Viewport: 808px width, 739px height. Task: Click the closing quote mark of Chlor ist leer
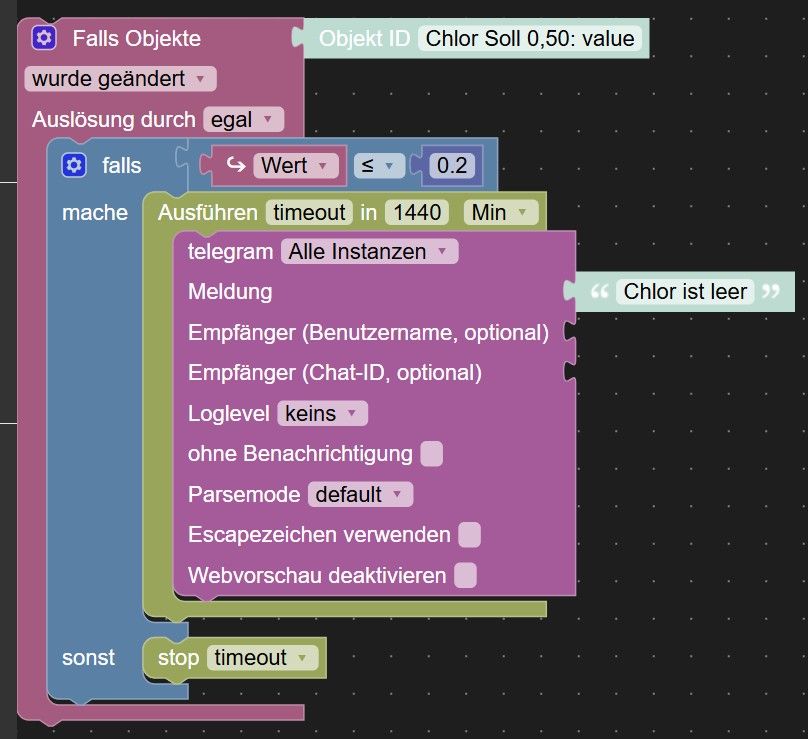point(771,291)
